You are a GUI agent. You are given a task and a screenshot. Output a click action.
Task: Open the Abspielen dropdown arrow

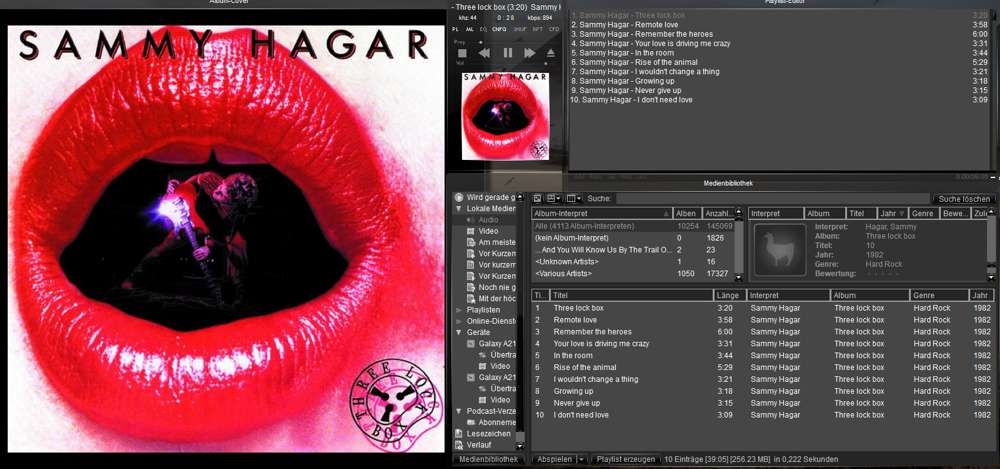click(x=581, y=459)
